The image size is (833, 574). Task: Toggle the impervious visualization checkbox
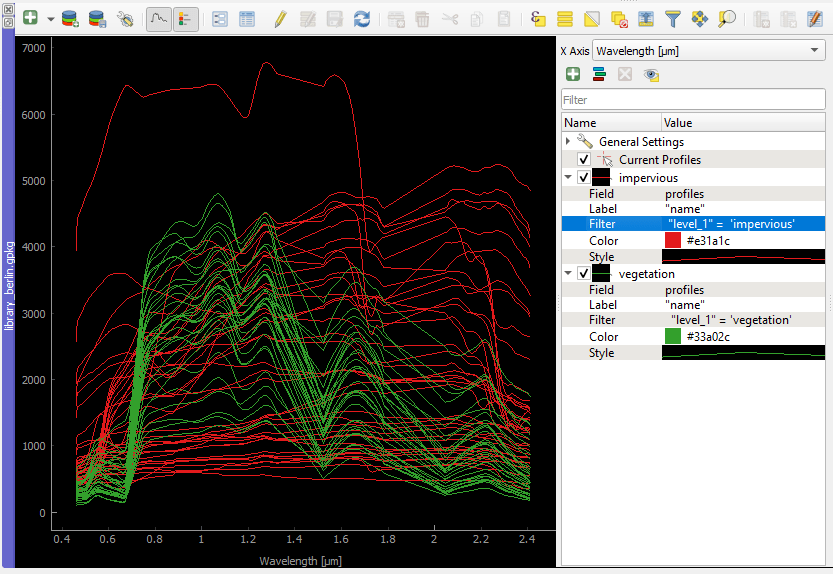tap(584, 177)
